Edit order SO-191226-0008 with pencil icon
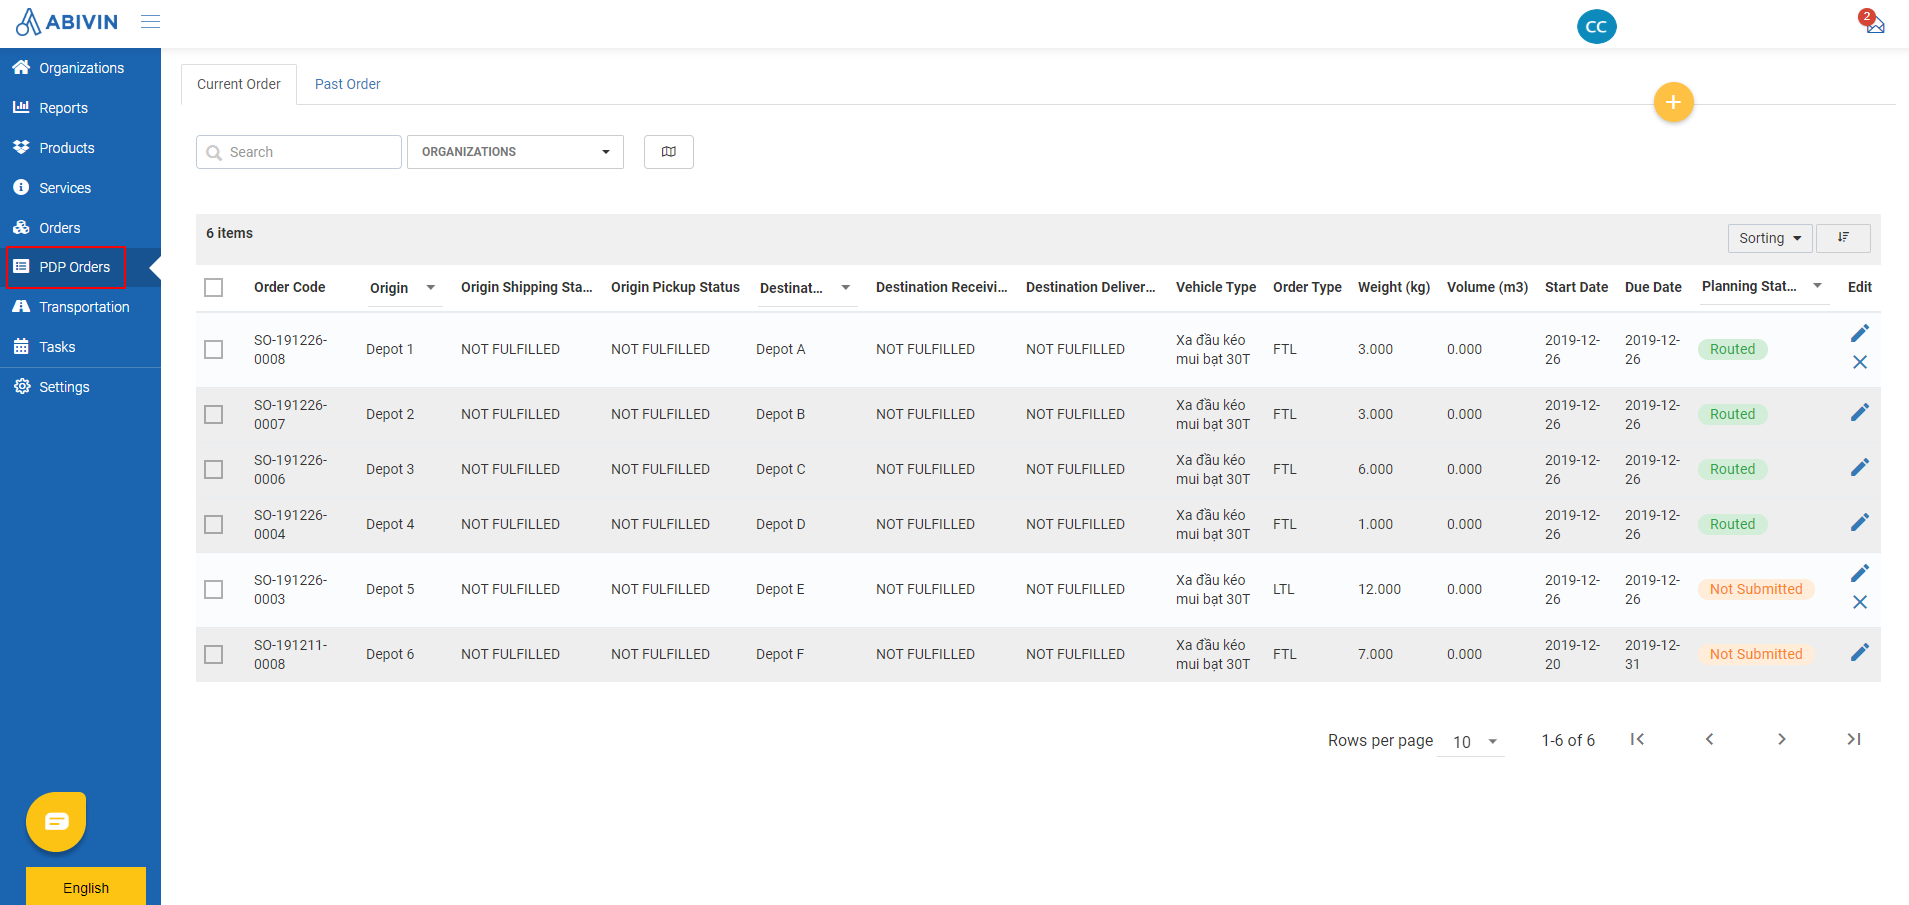Screen dimensions: 1909x905 [x=1859, y=334]
